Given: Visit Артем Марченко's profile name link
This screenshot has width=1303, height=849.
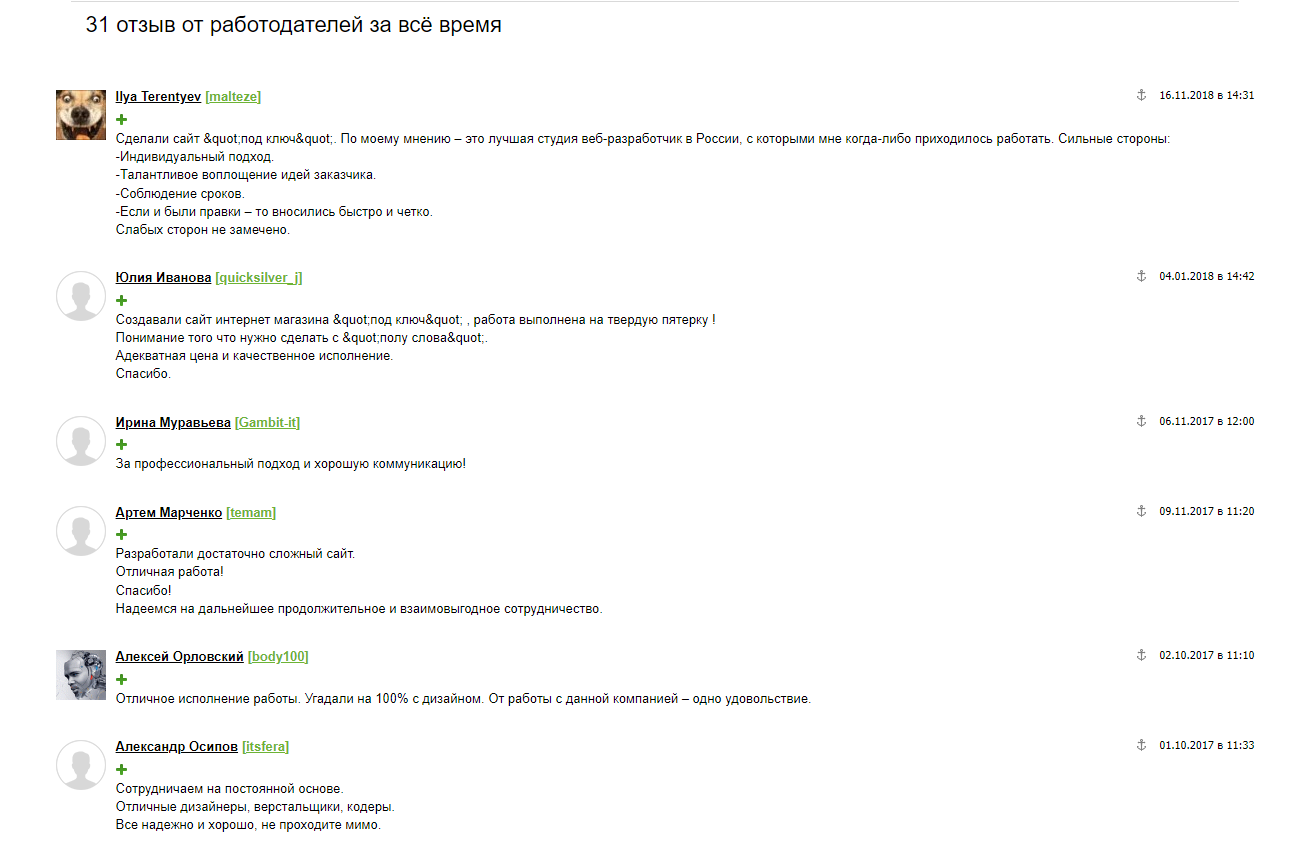Looking at the screenshot, I should (x=169, y=513).
